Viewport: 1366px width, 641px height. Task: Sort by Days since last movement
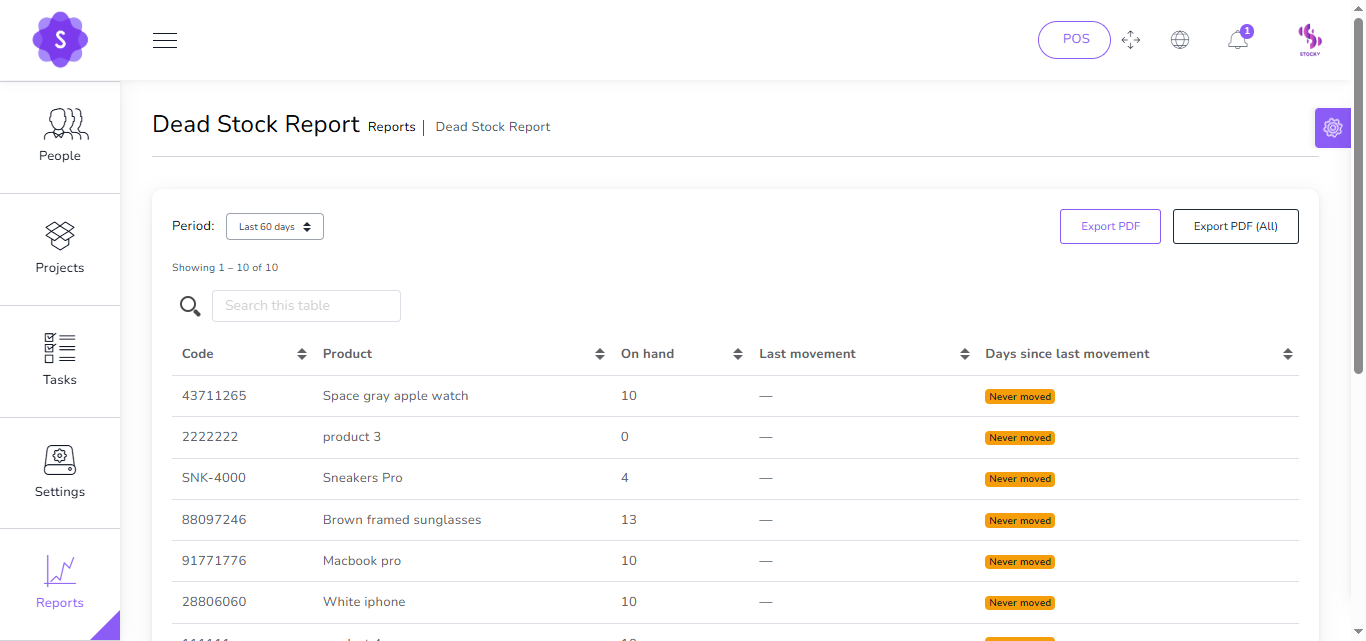[1288, 354]
